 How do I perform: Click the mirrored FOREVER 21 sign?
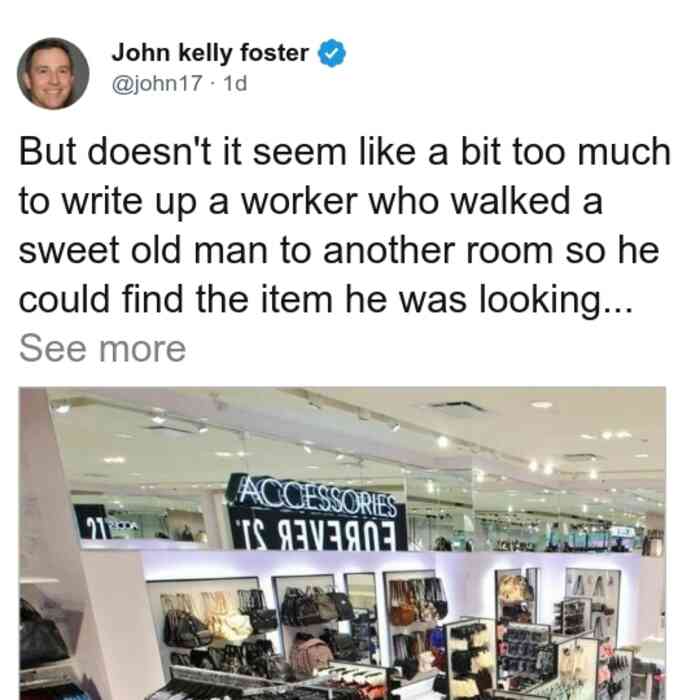coord(317,534)
